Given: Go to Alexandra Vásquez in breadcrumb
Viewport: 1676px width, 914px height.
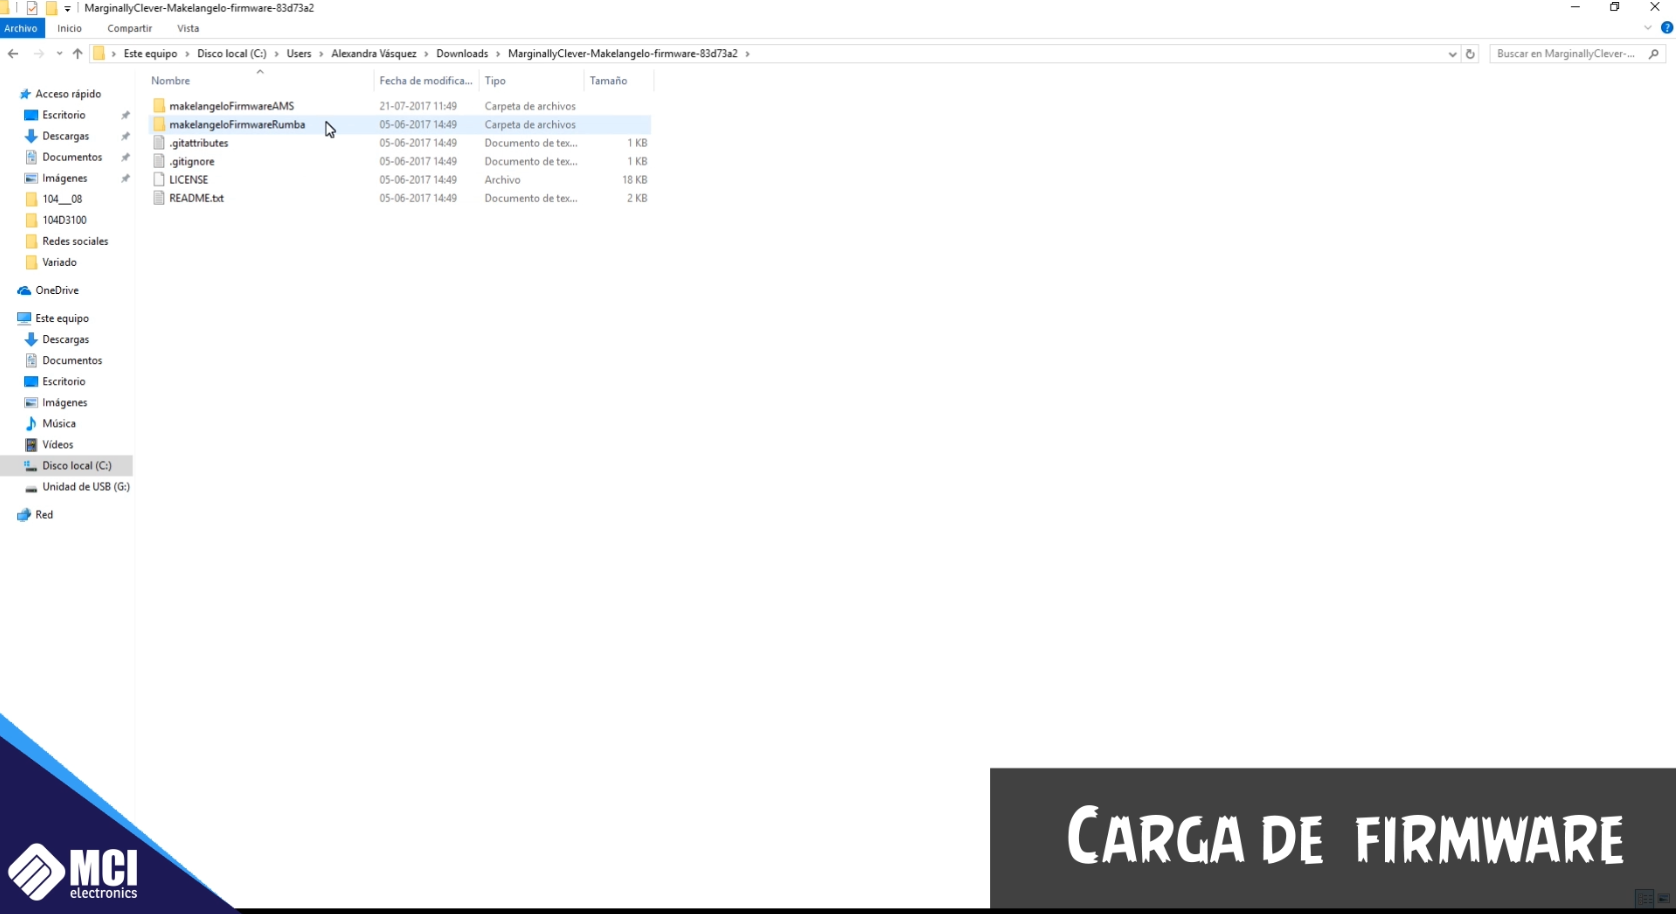Looking at the screenshot, I should 374,54.
